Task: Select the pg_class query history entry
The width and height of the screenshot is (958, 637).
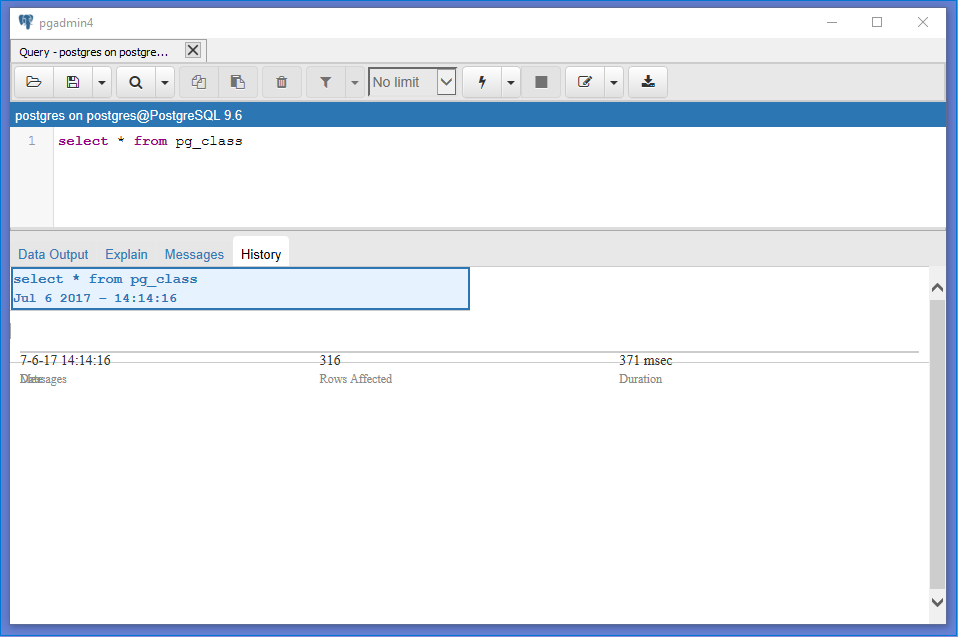Action: pyautogui.click(x=240, y=288)
